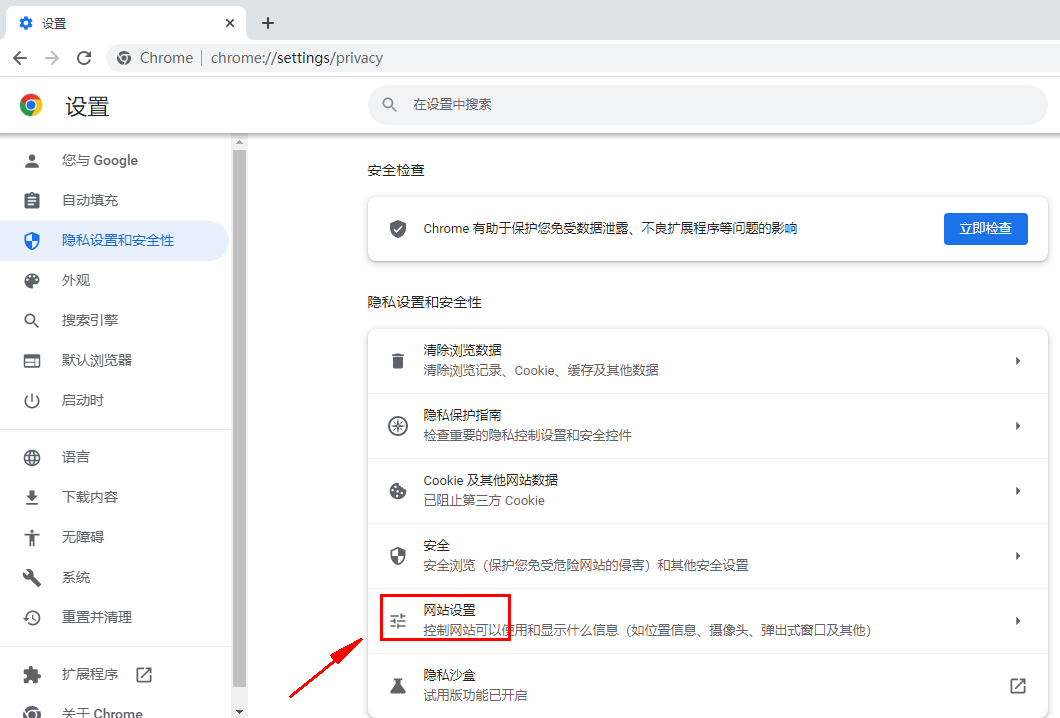Open a new tab with the plus button

268,23
